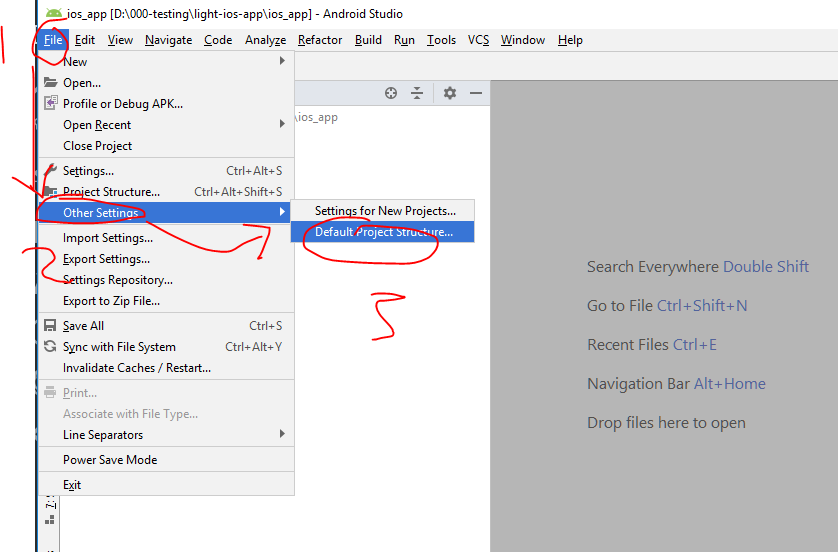
Task: Click the Search Everywhere Double Shift hint
Action: click(x=697, y=267)
